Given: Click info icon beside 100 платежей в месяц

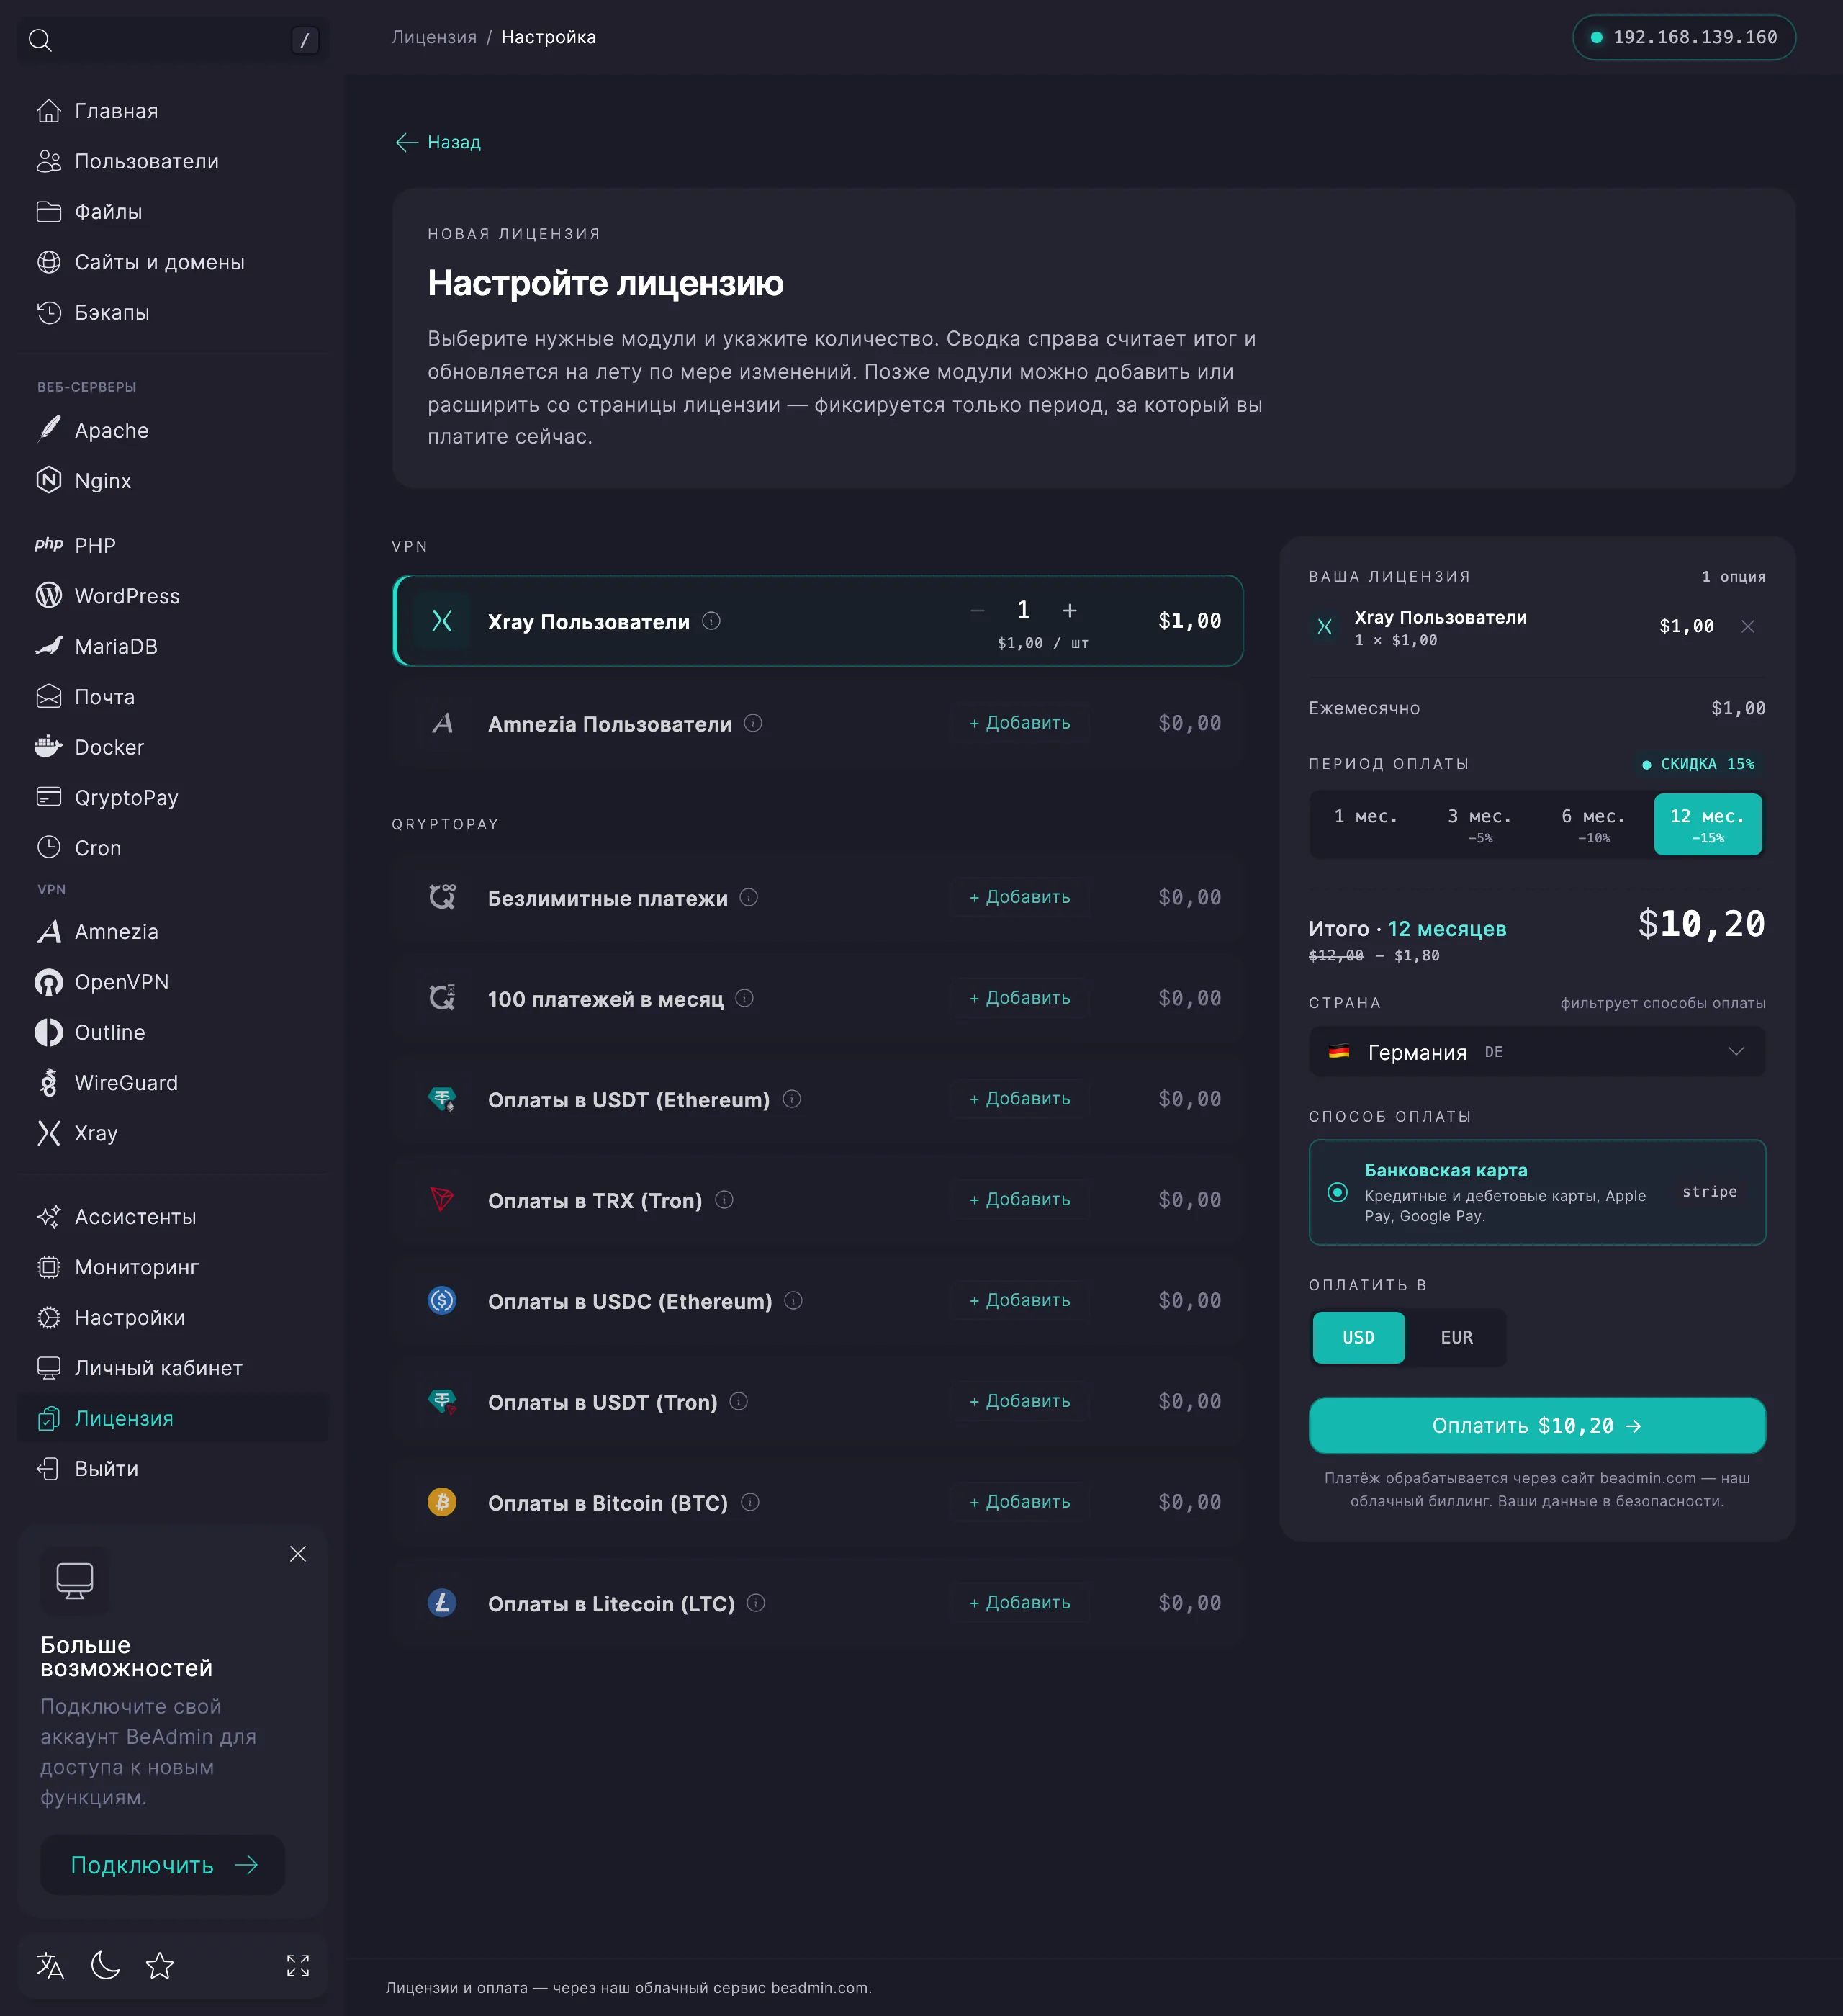Looking at the screenshot, I should pyautogui.click(x=745, y=998).
